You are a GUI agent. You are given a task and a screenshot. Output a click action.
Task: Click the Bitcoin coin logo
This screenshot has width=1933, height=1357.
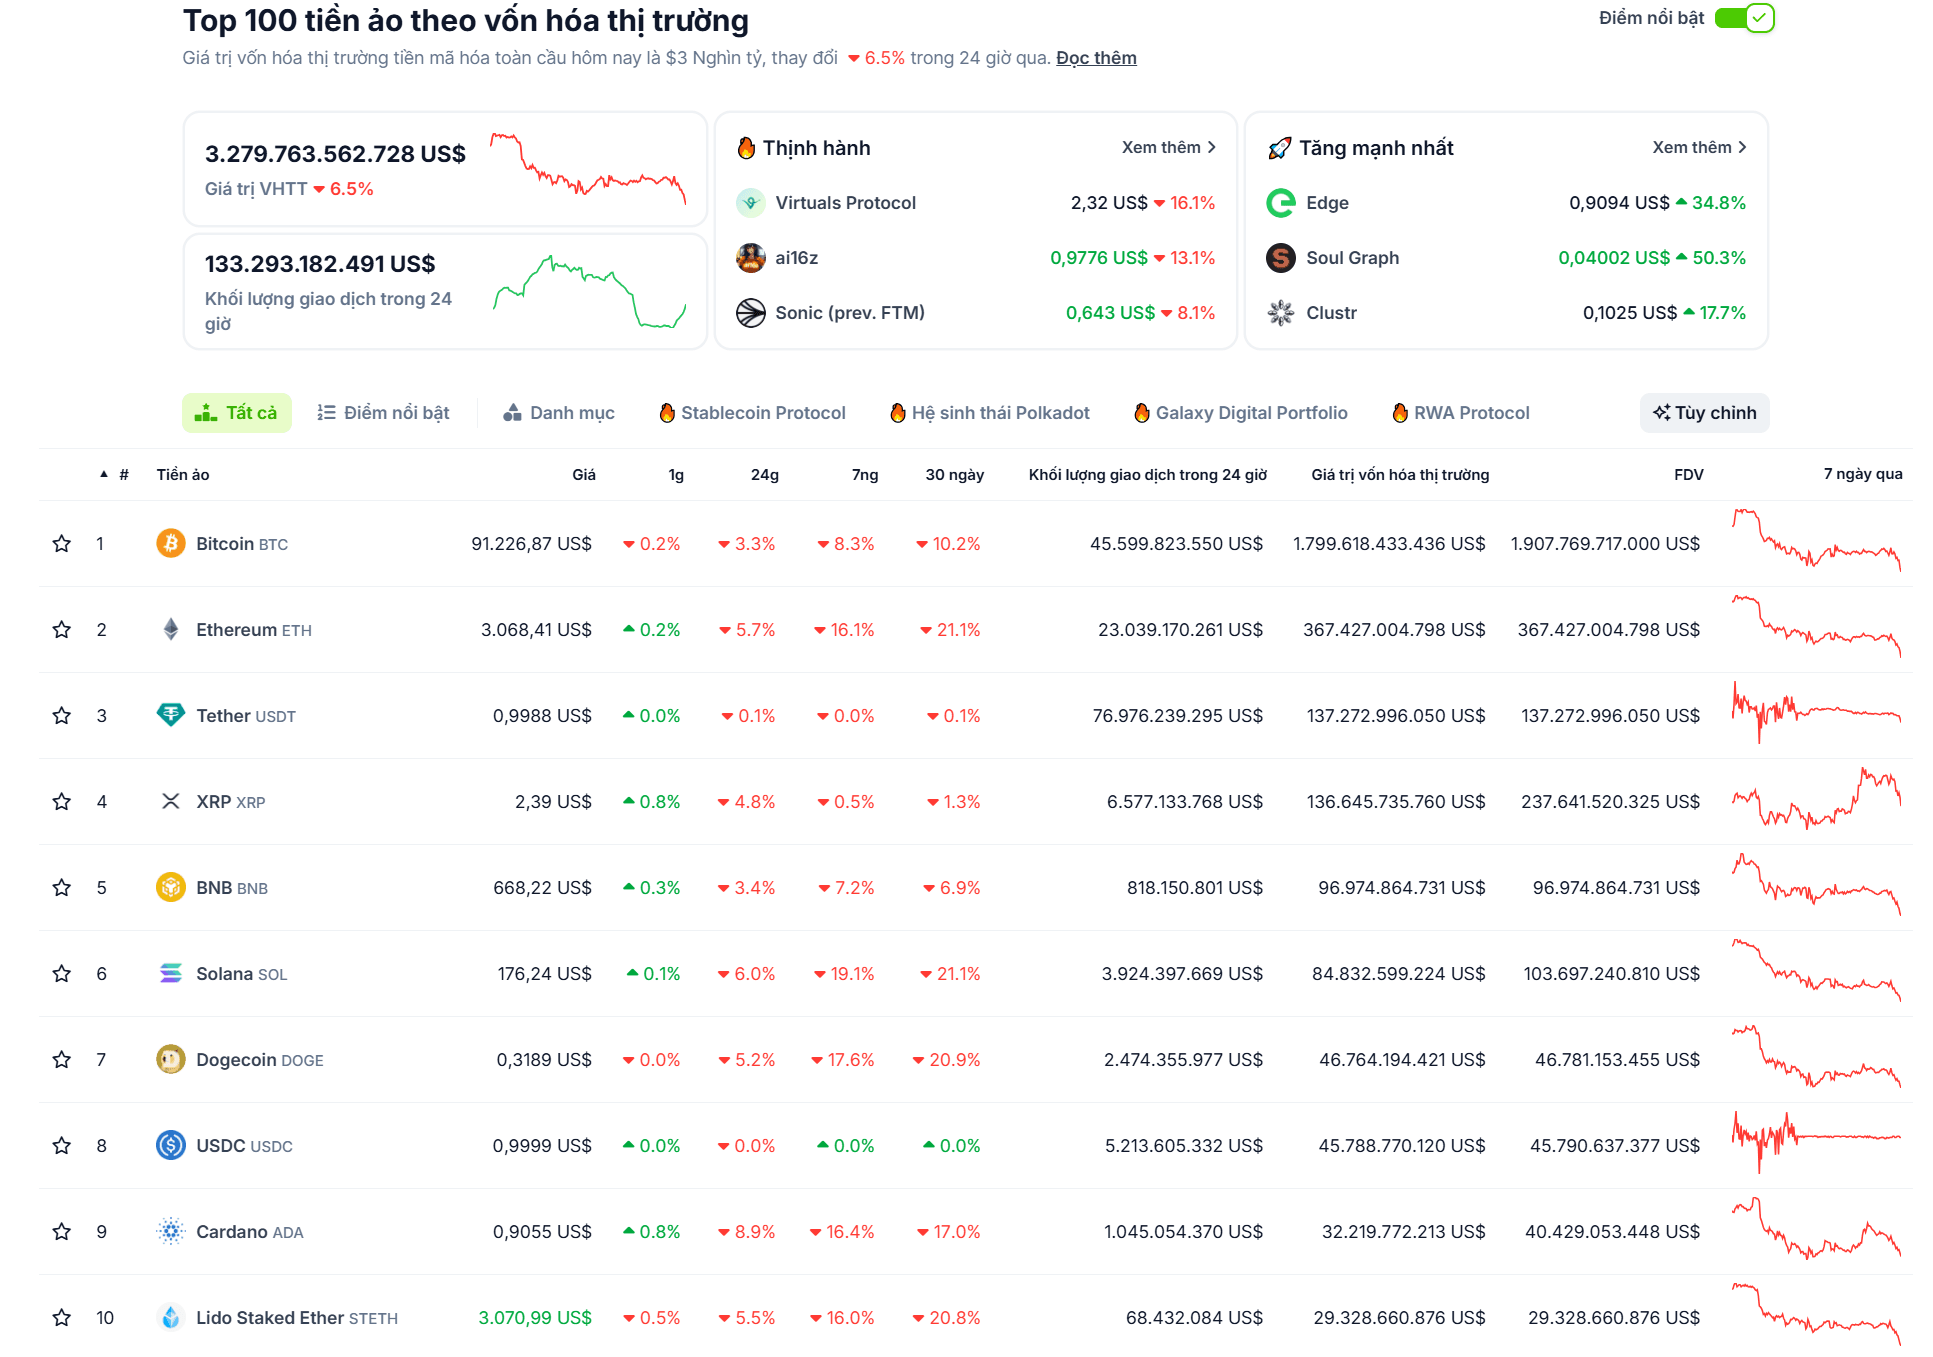click(171, 543)
